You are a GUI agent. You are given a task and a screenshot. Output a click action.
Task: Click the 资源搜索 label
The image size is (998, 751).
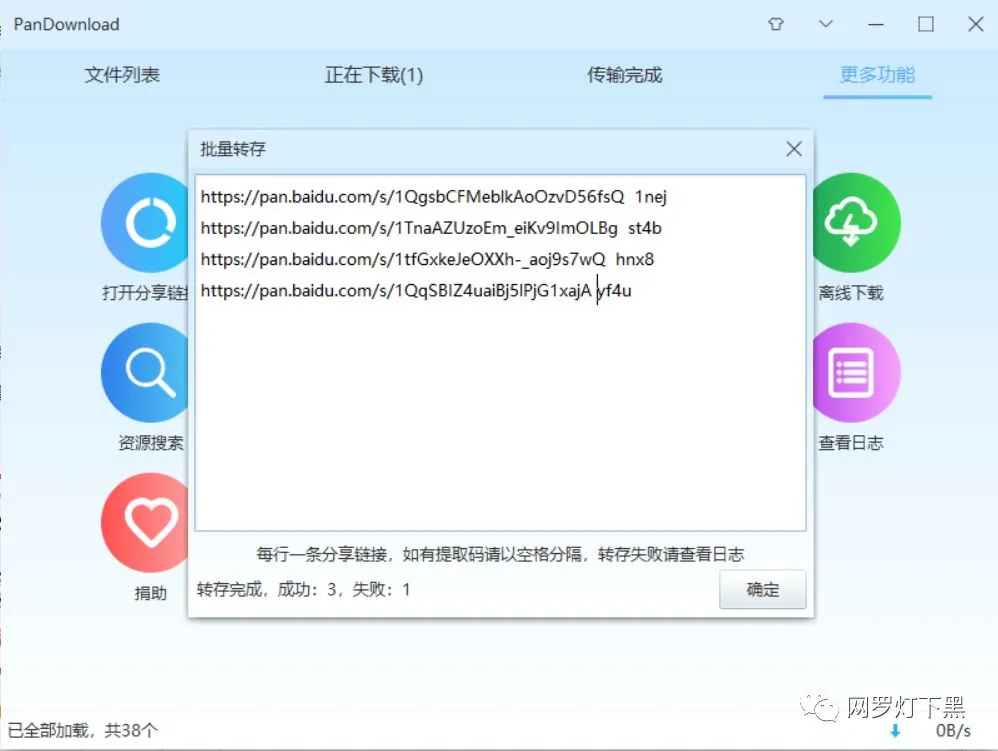[151, 442]
